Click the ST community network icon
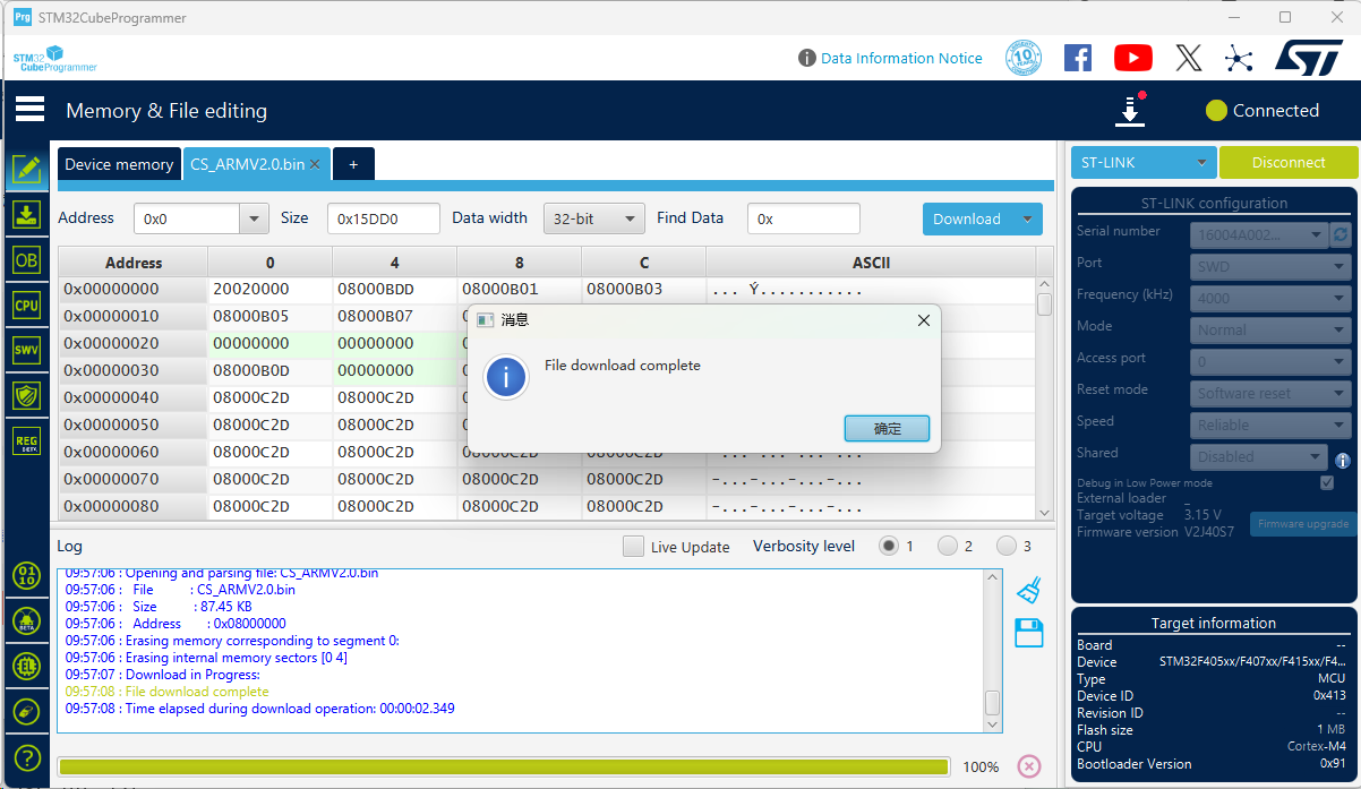The image size is (1361, 790). point(1239,58)
